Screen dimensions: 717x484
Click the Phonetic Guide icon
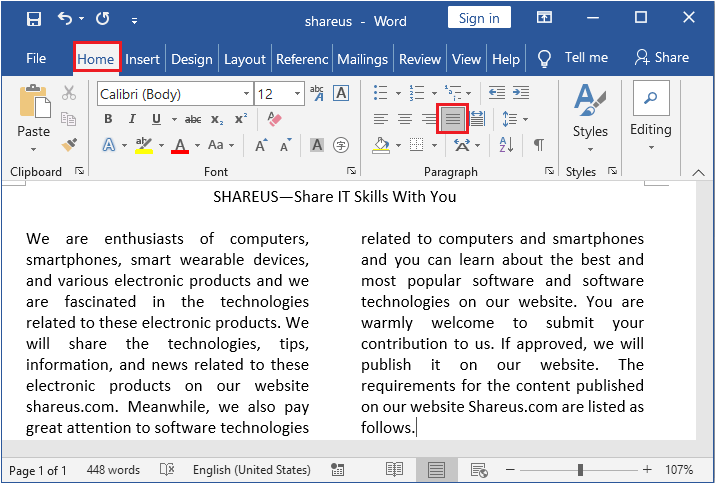tap(317, 93)
